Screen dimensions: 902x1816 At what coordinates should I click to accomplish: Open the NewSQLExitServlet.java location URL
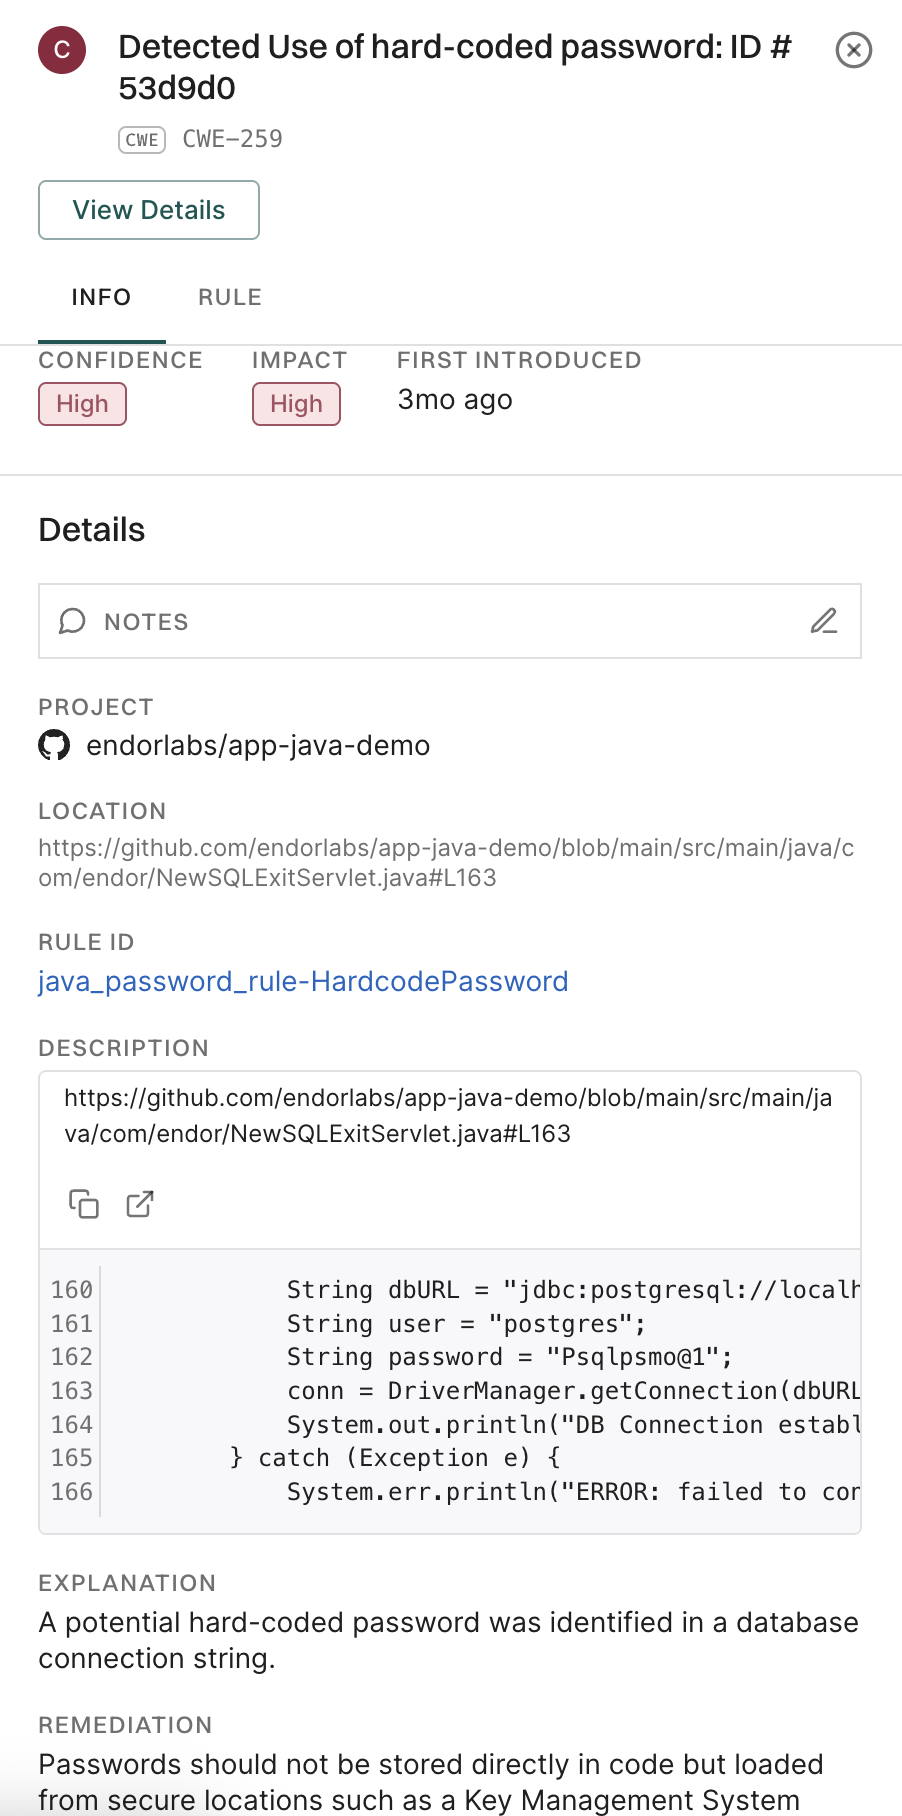point(446,862)
